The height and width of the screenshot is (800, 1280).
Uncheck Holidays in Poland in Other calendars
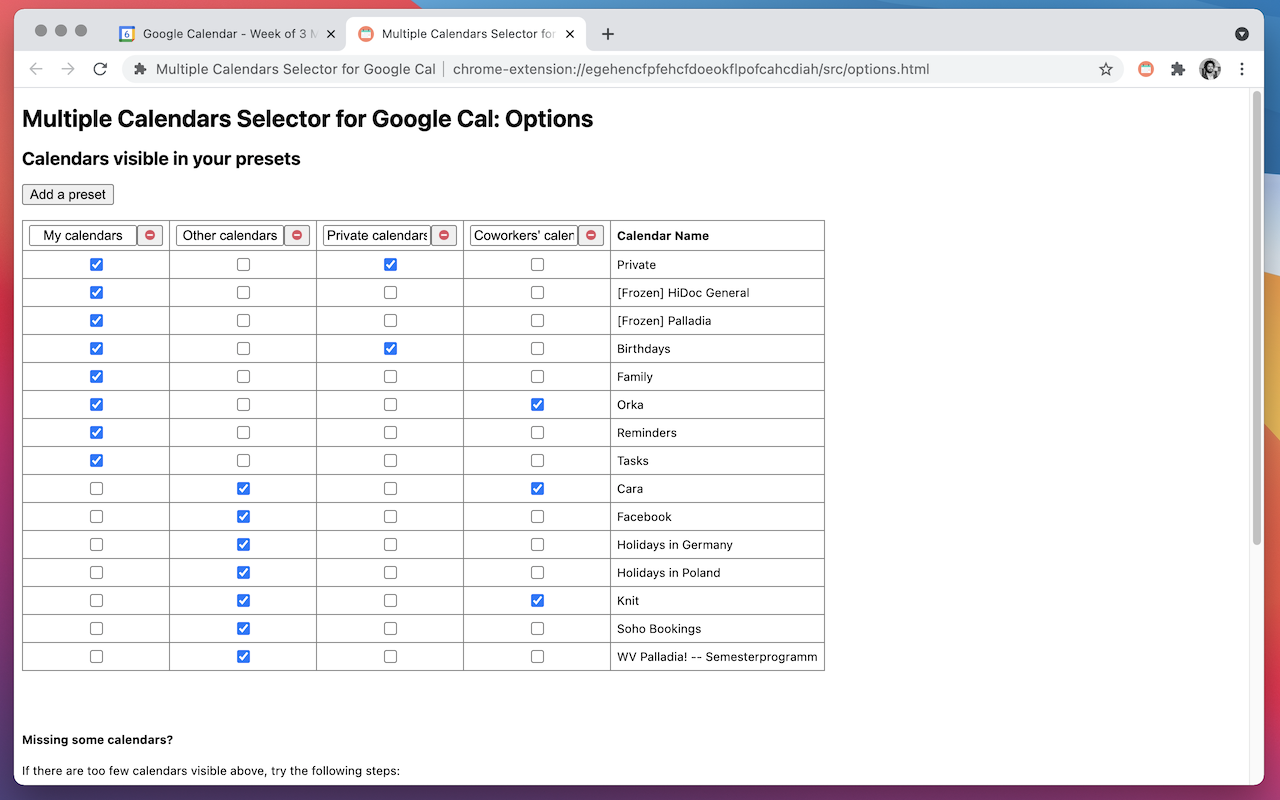(243, 573)
